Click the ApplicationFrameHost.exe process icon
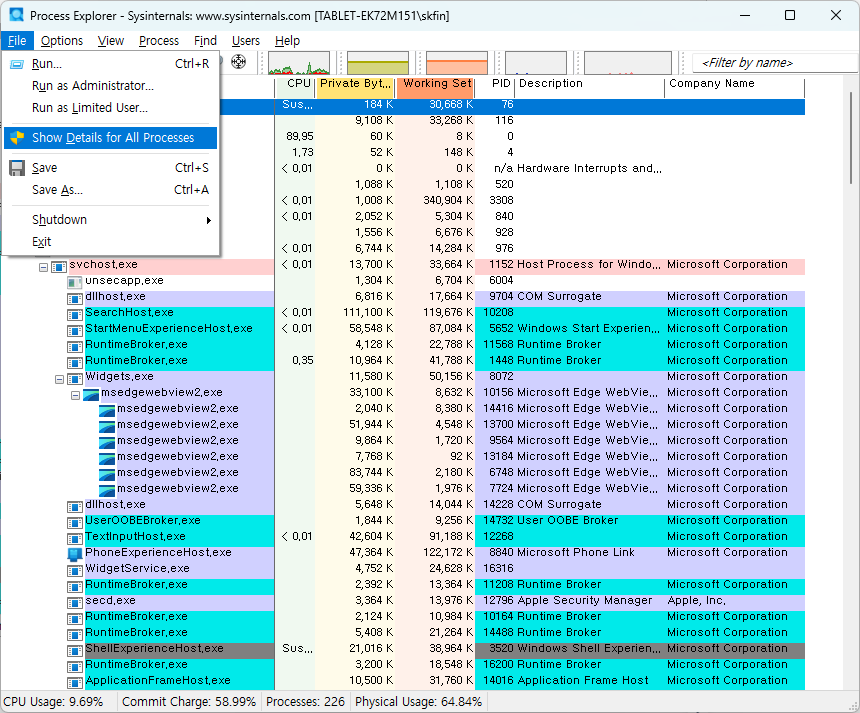The height and width of the screenshot is (713, 860). [75, 682]
